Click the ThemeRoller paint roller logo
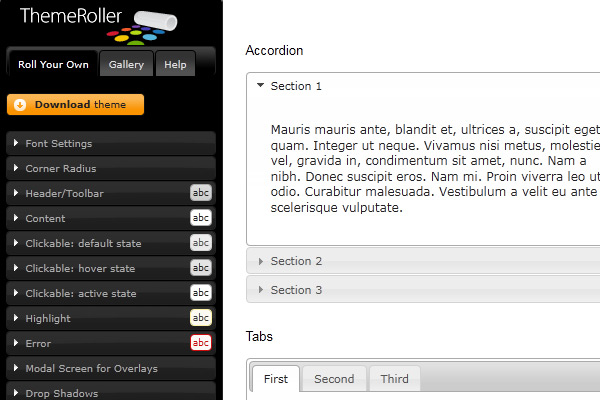600x400 pixels. tap(142, 28)
